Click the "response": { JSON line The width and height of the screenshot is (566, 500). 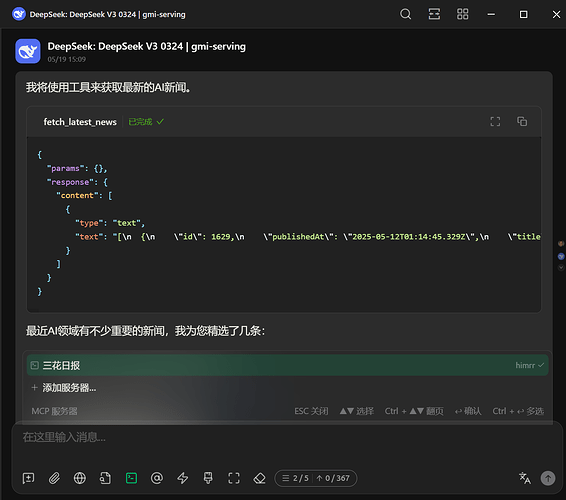click(x=77, y=182)
